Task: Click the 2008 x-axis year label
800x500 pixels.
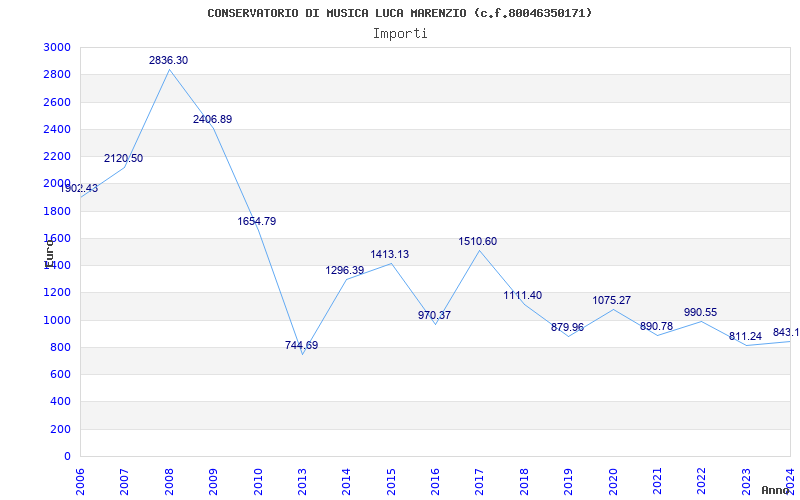Action: [x=169, y=480]
